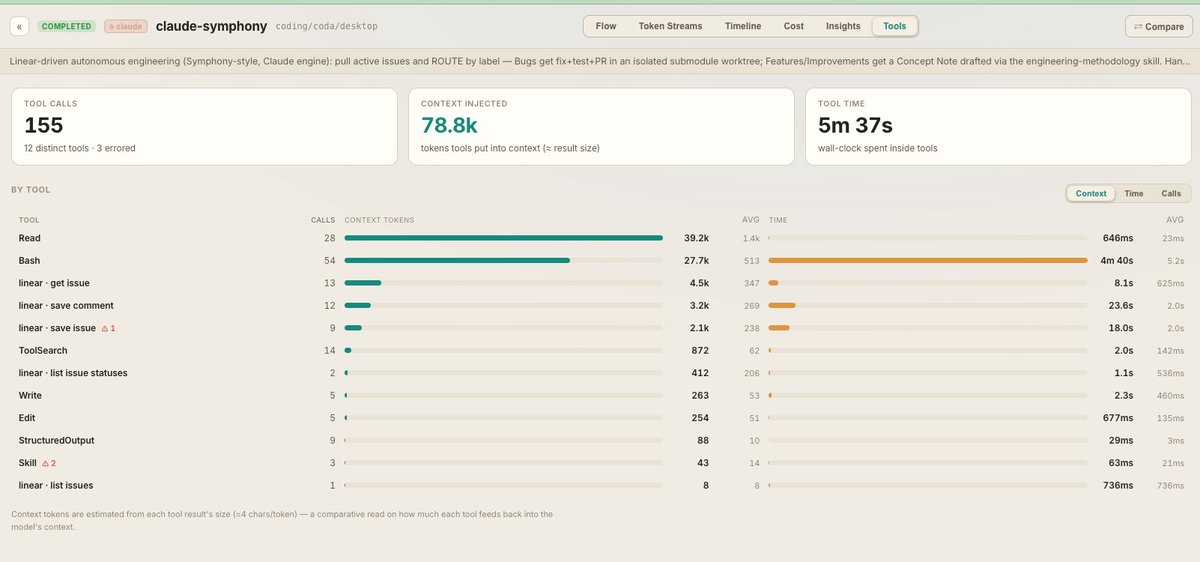Click the Compare button
This screenshot has height=562, width=1200.
(x=1158, y=26)
